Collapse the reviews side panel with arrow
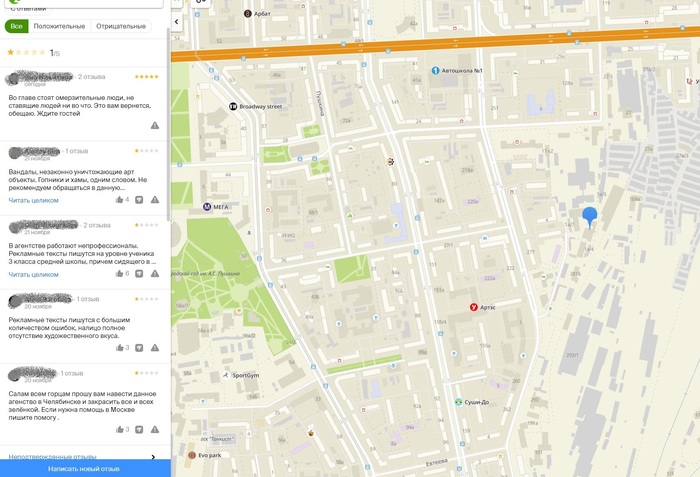This screenshot has height=477, width=700. click(x=177, y=21)
